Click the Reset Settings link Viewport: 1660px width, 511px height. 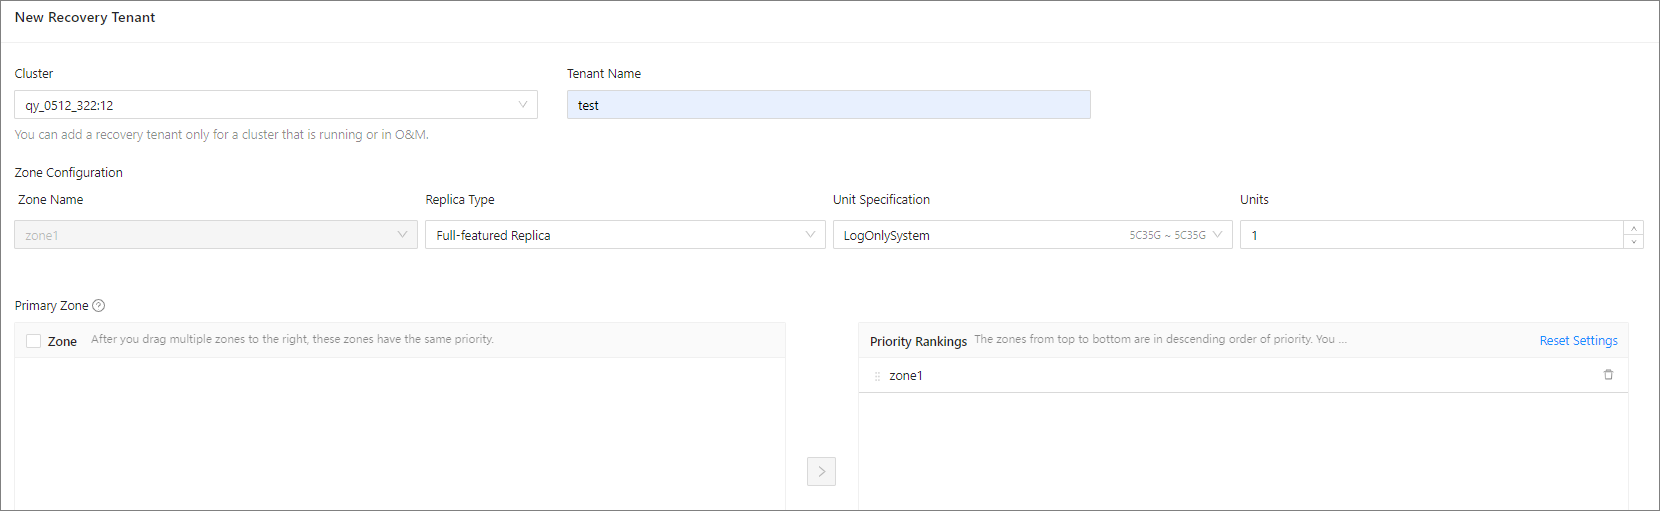(x=1578, y=341)
